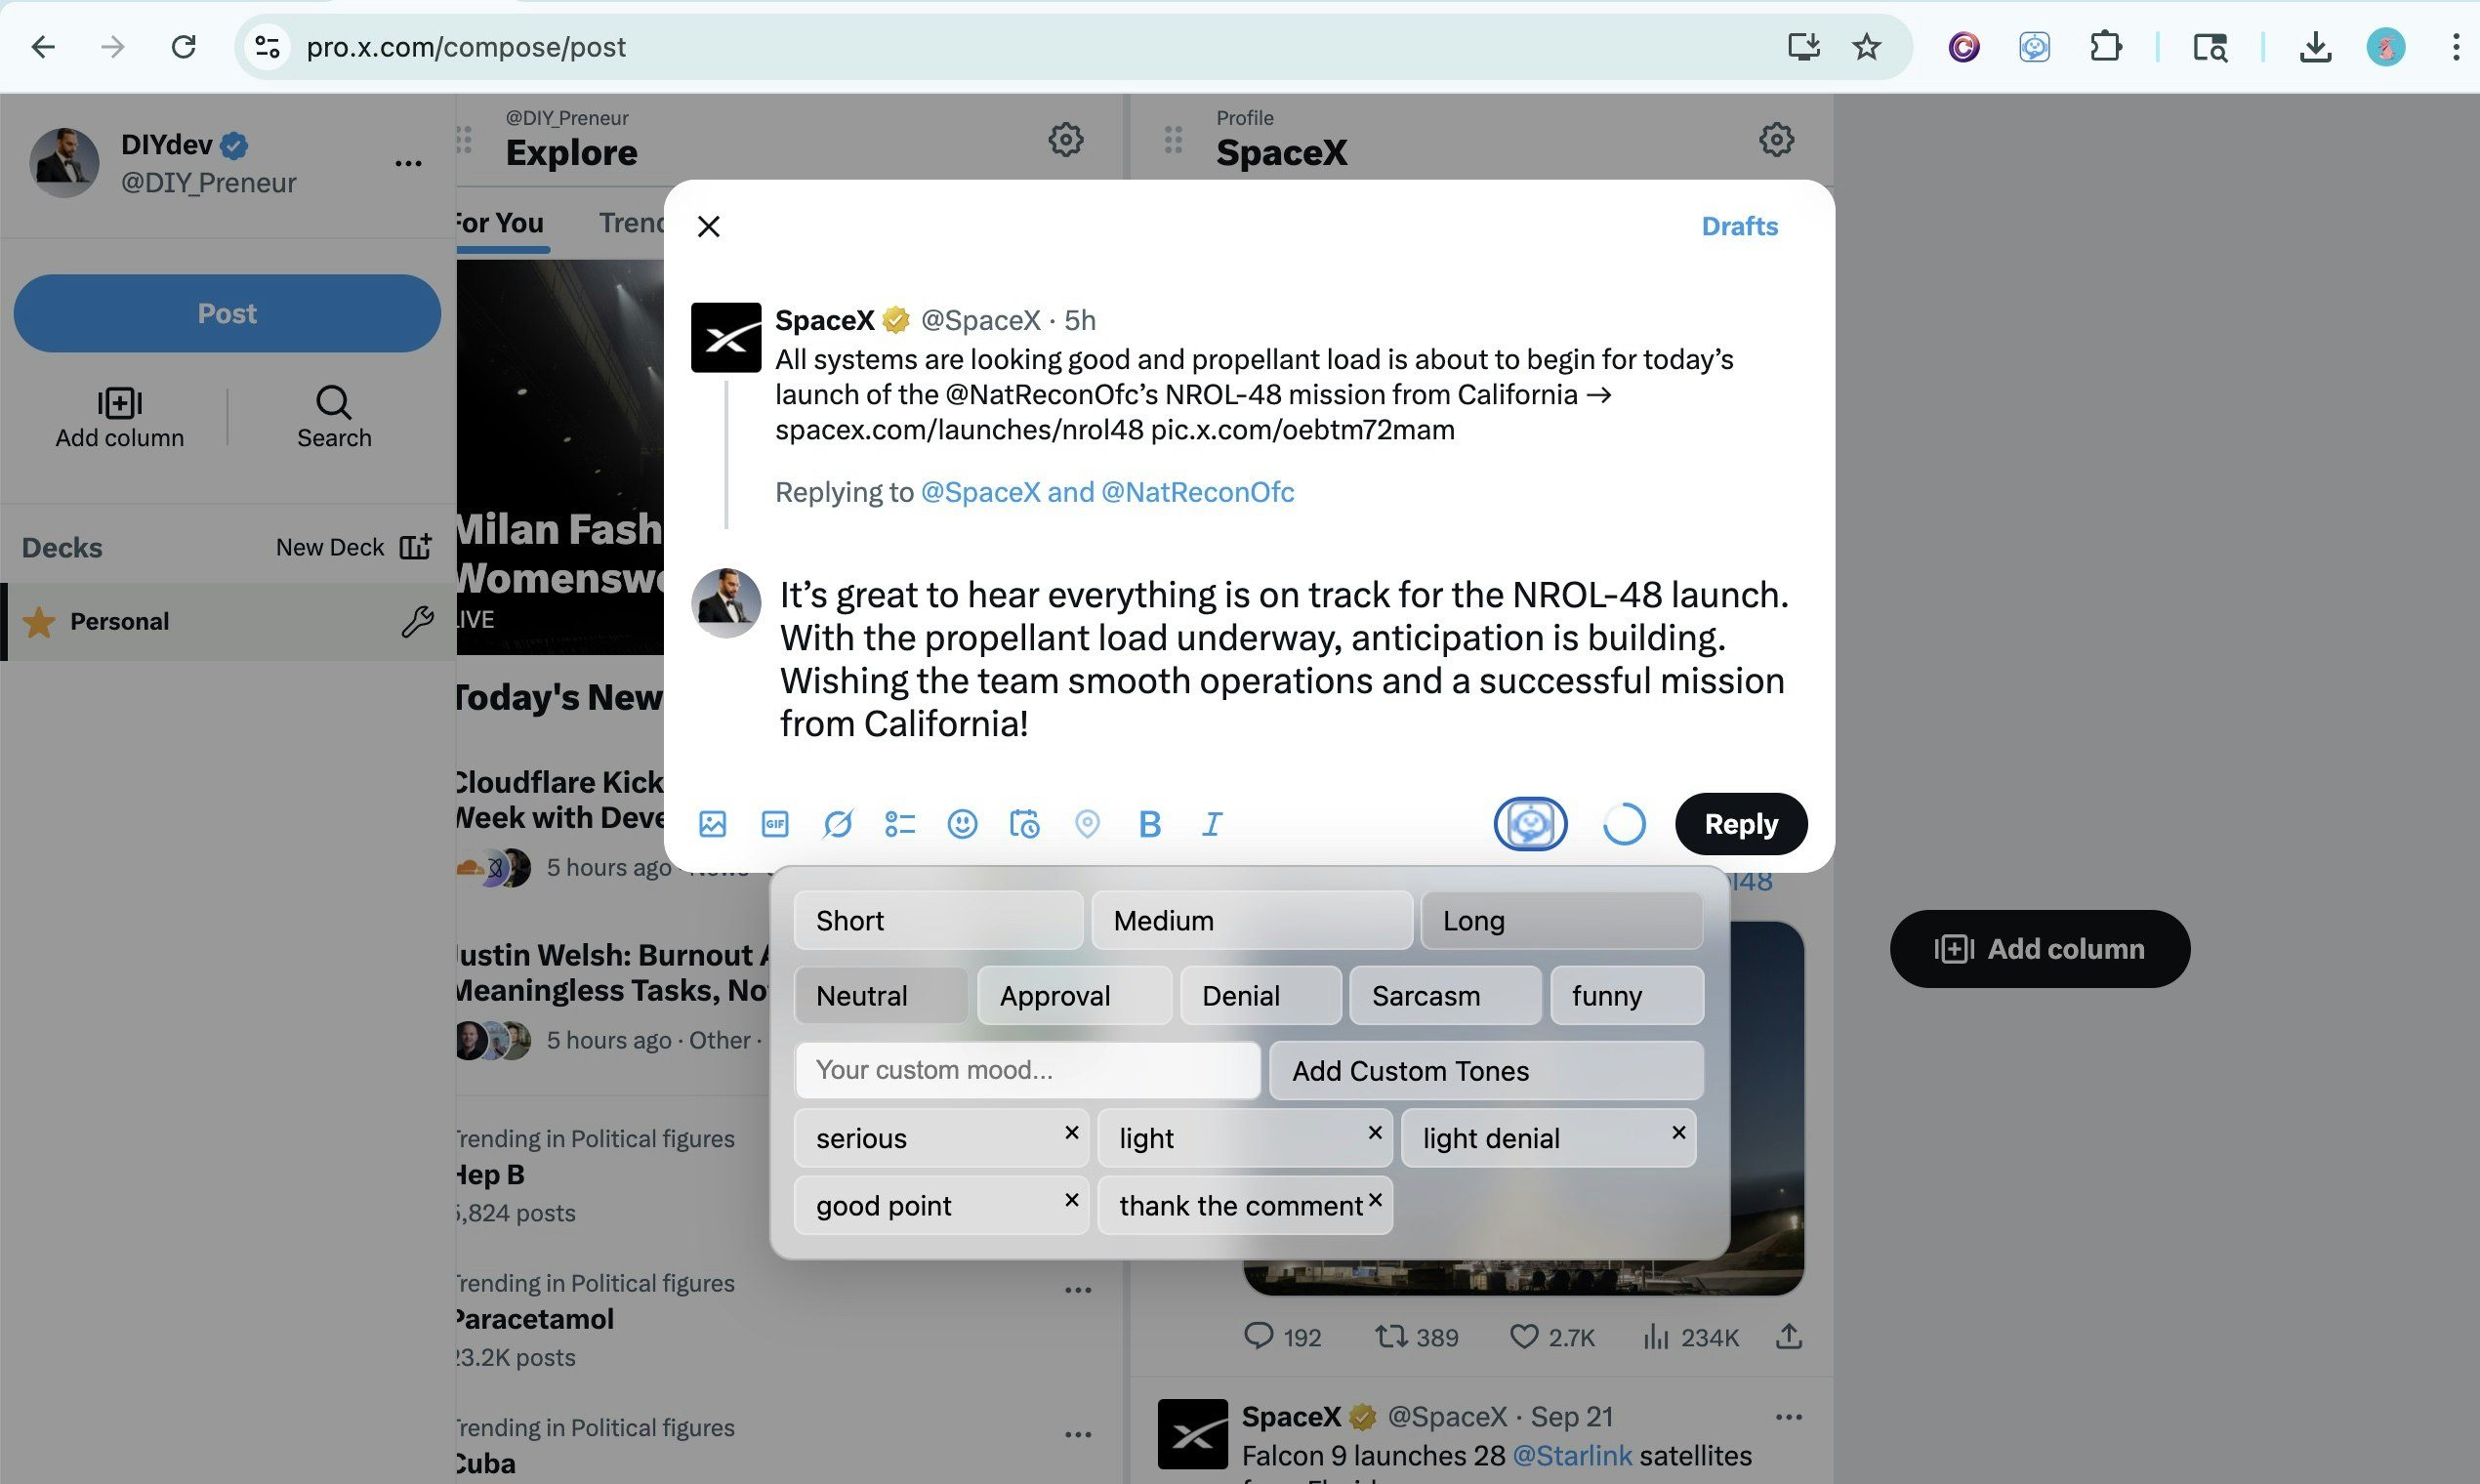Focus the custom mood input field
Viewport: 2480px width, 1484px height.
pyautogui.click(x=1027, y=1070)
